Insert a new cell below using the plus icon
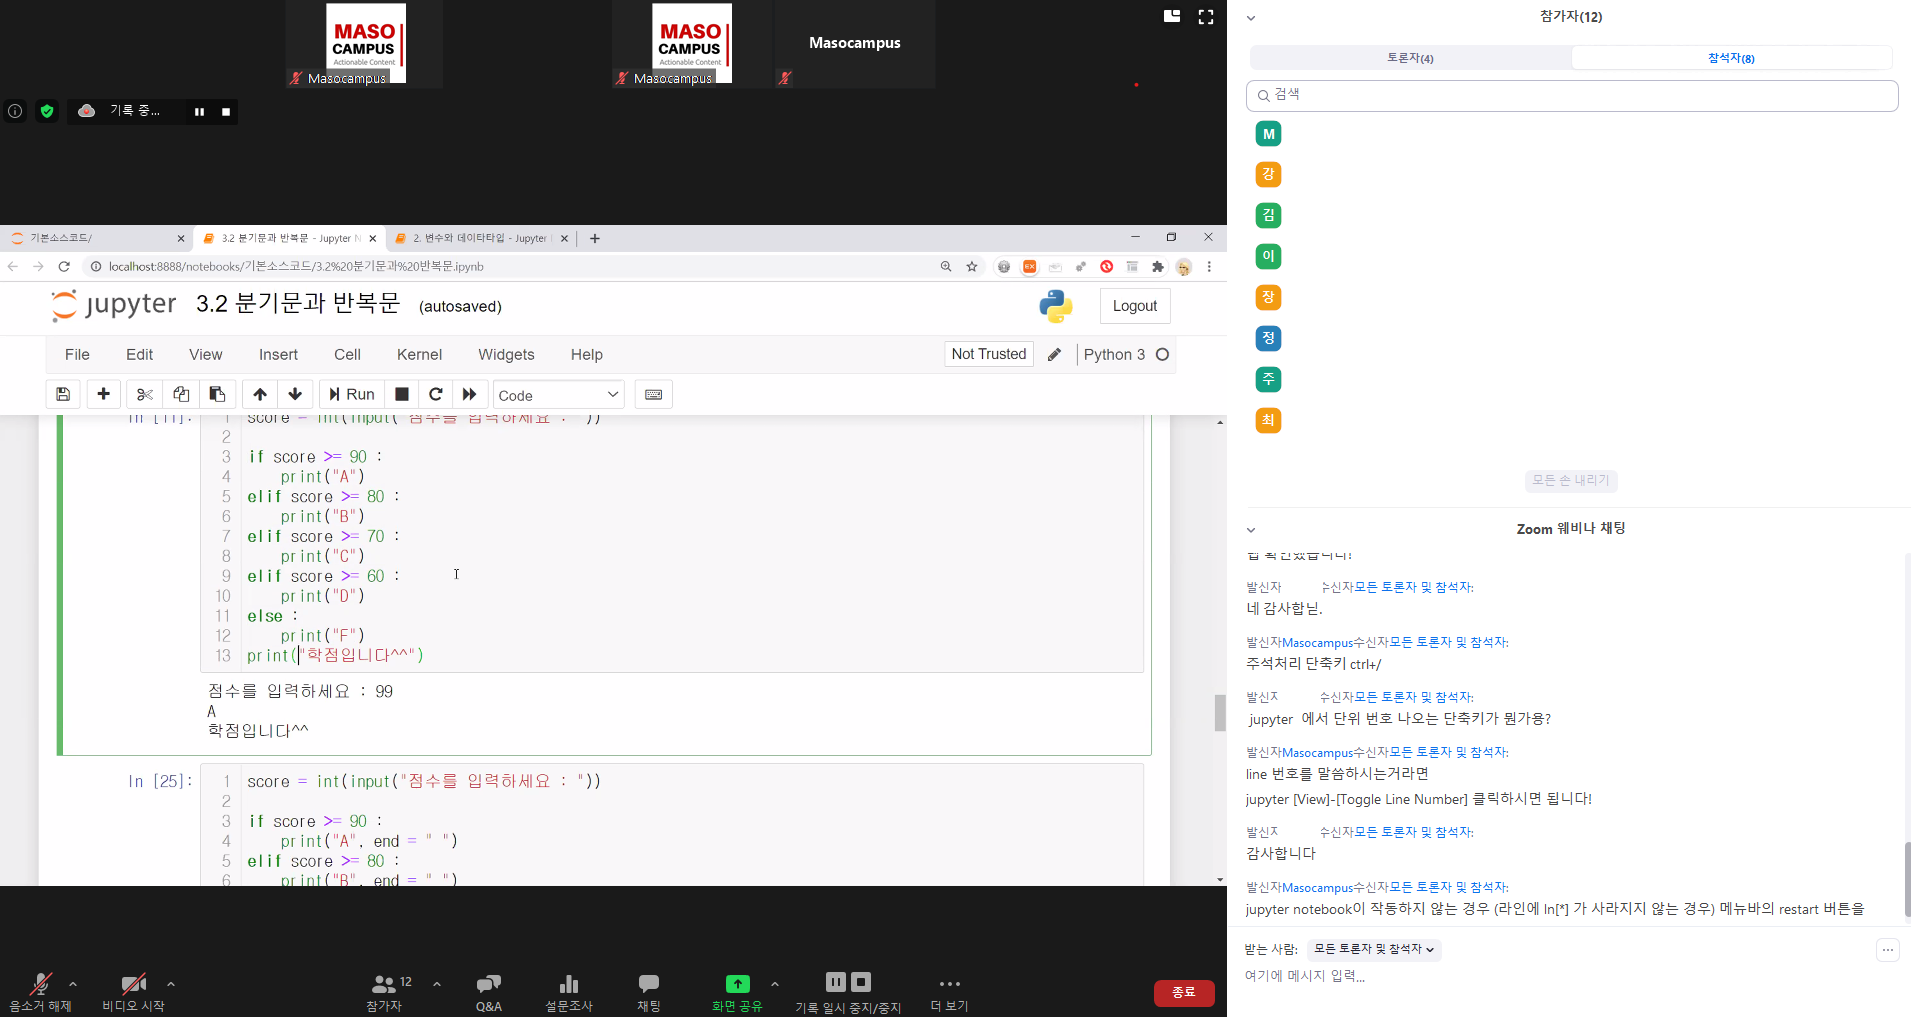 pyautogui.click(x=103, y=394)
